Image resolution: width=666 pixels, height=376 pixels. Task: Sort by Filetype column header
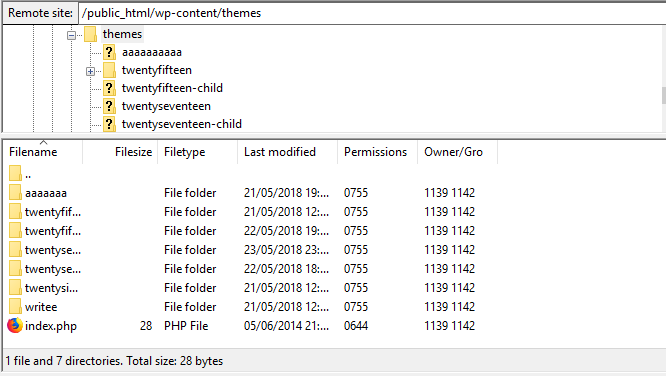198,152
